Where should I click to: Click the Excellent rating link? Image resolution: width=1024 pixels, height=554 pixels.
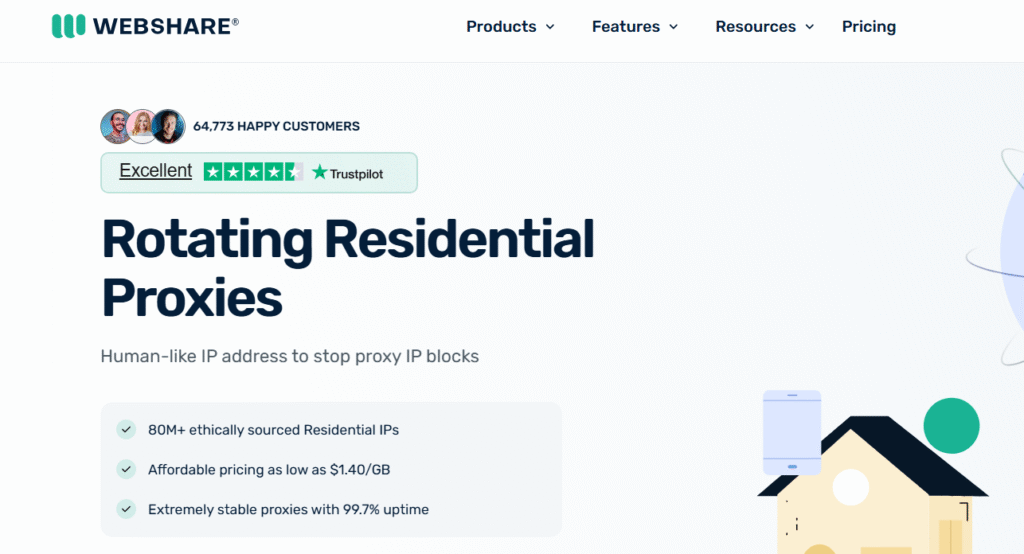[155, 171]
